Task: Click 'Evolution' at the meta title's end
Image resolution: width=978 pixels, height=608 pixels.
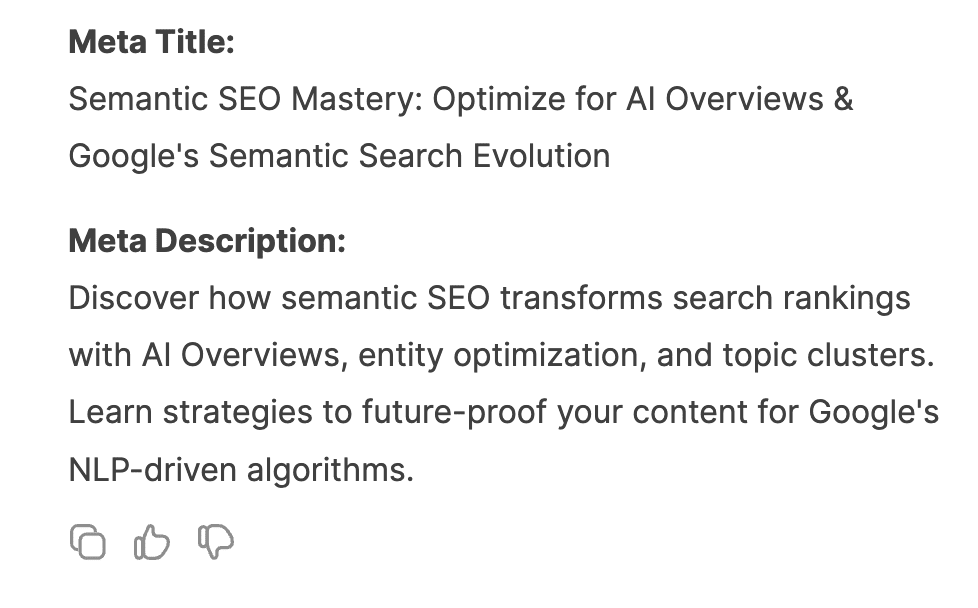Action: (x=541, y=156)
